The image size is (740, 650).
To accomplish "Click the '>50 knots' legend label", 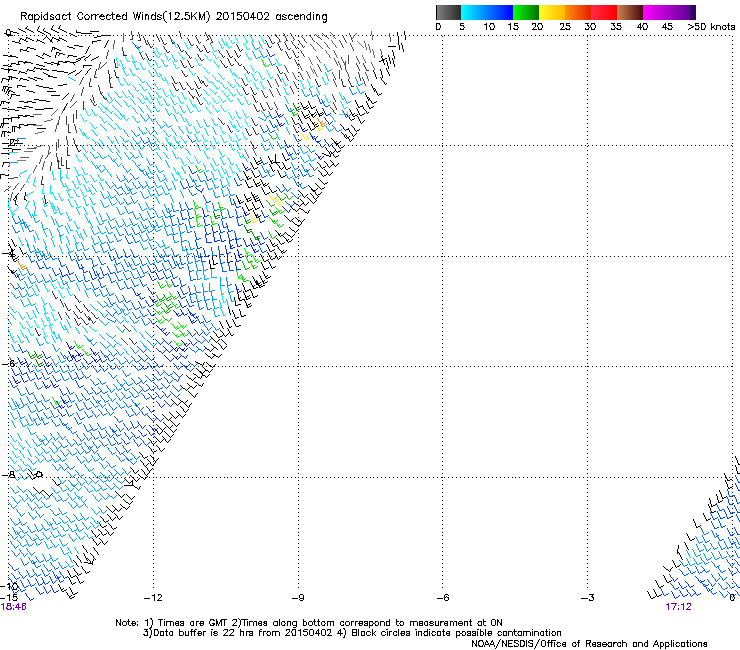I will pyautogui.click(x=711, y=27).
